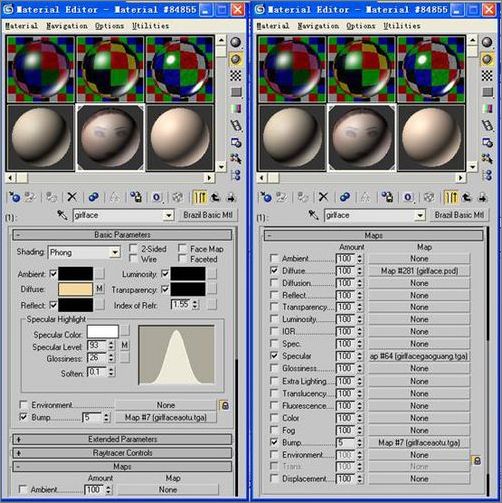Click the Map #281 (girlface.psd) button
Screen dimensions: 502x503
[419, 271]
